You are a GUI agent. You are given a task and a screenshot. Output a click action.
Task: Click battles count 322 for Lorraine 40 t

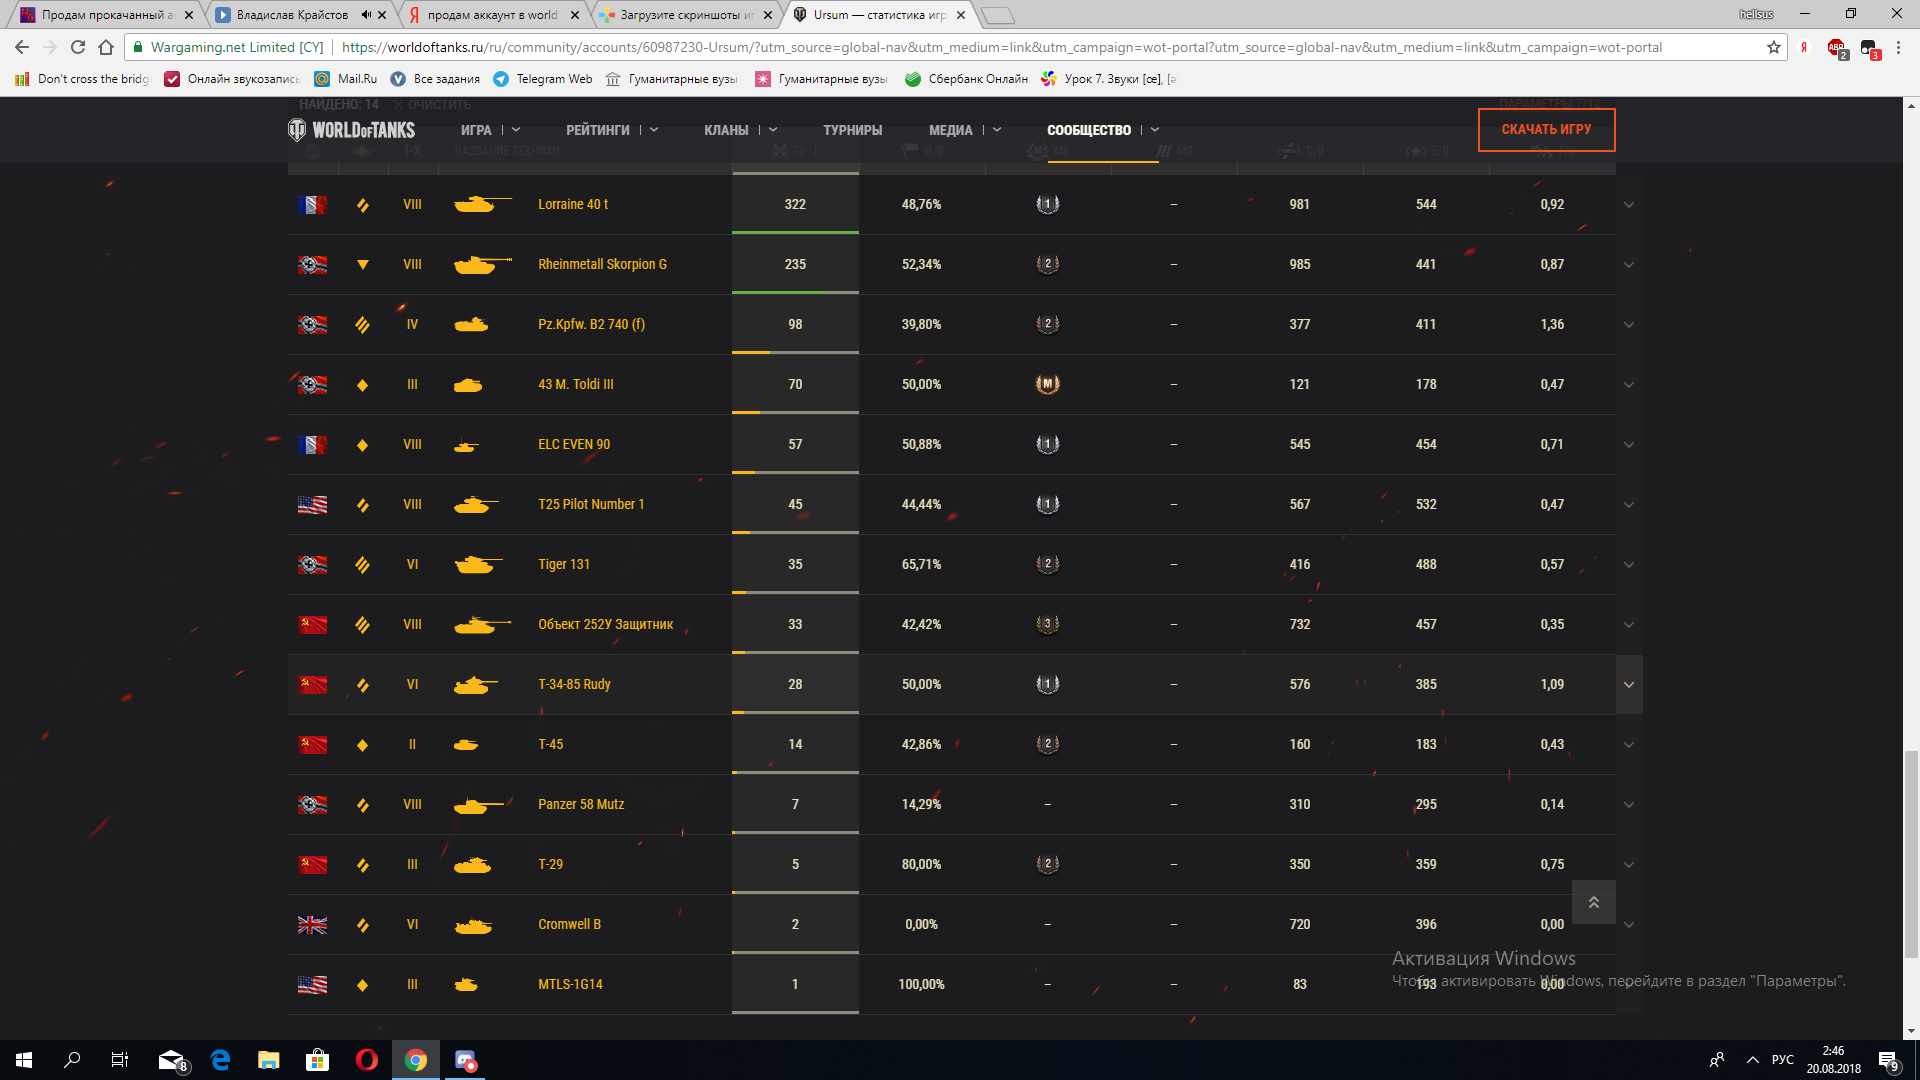coord(795,204)
